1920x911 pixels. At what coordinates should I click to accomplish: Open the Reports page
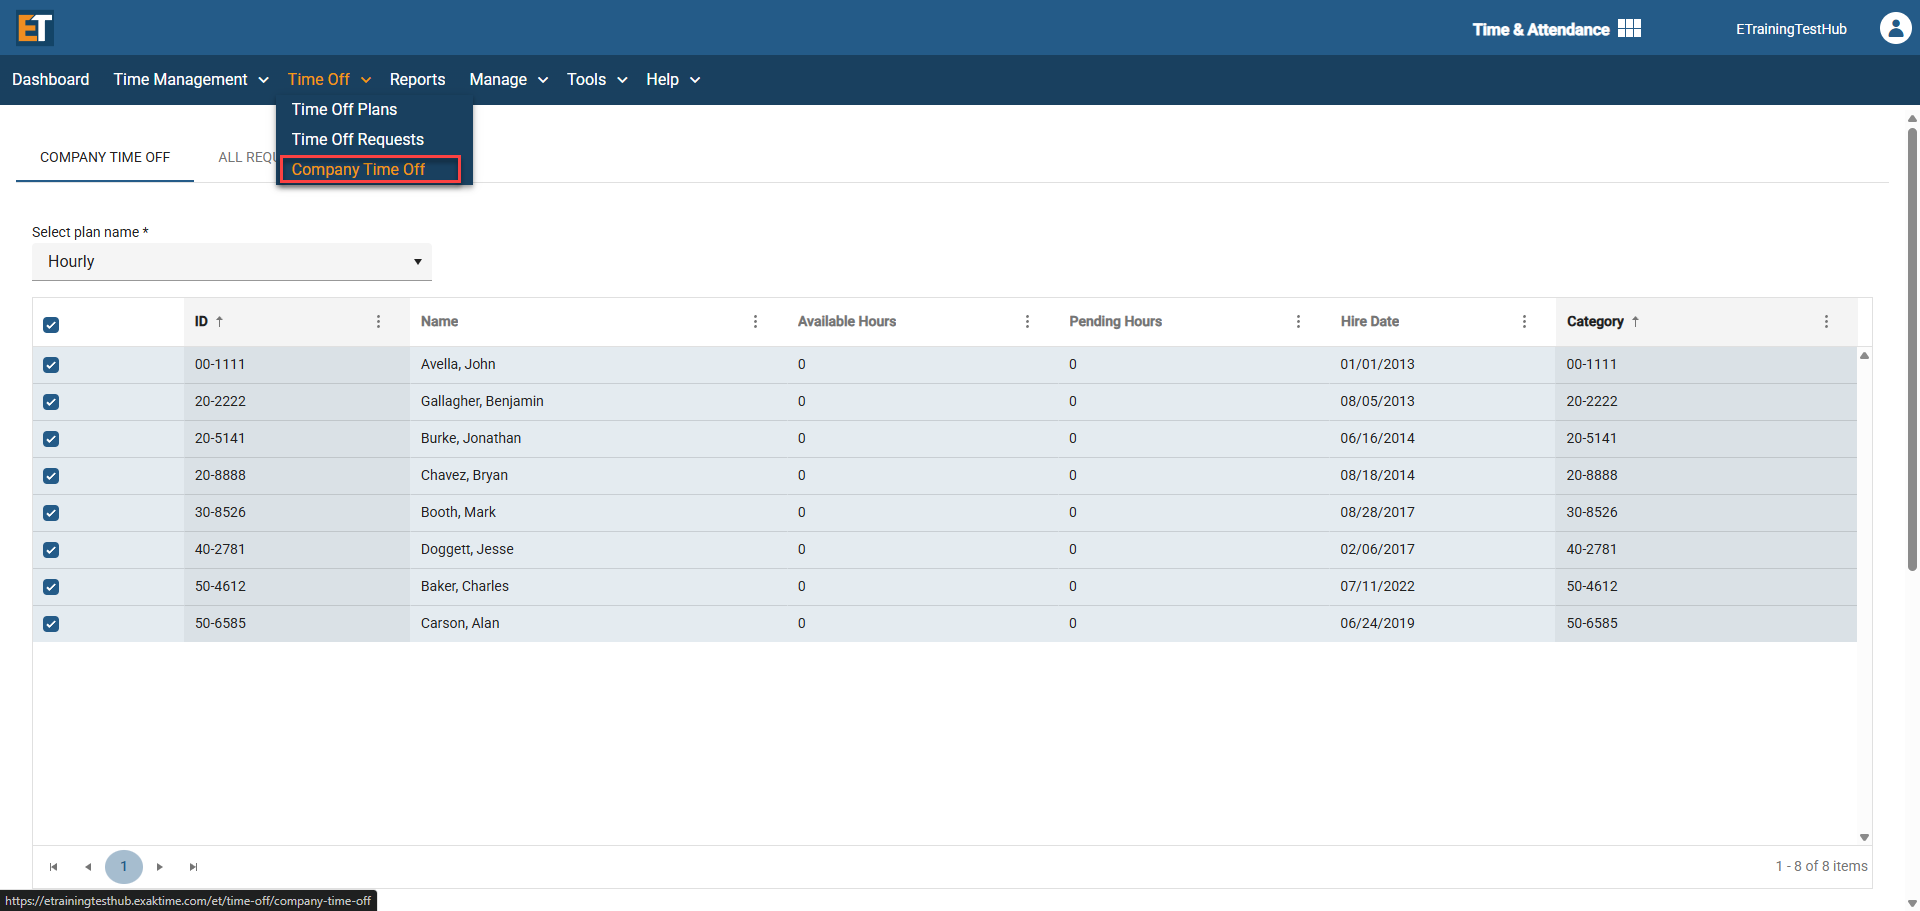(417, 80)
